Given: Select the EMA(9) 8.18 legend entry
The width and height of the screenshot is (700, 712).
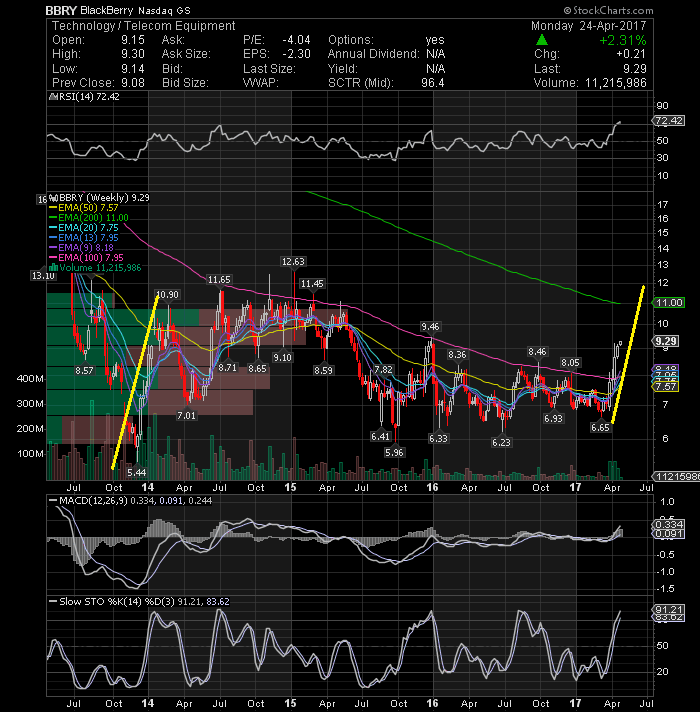Looking at the screenshot, I should coord(81,247).
